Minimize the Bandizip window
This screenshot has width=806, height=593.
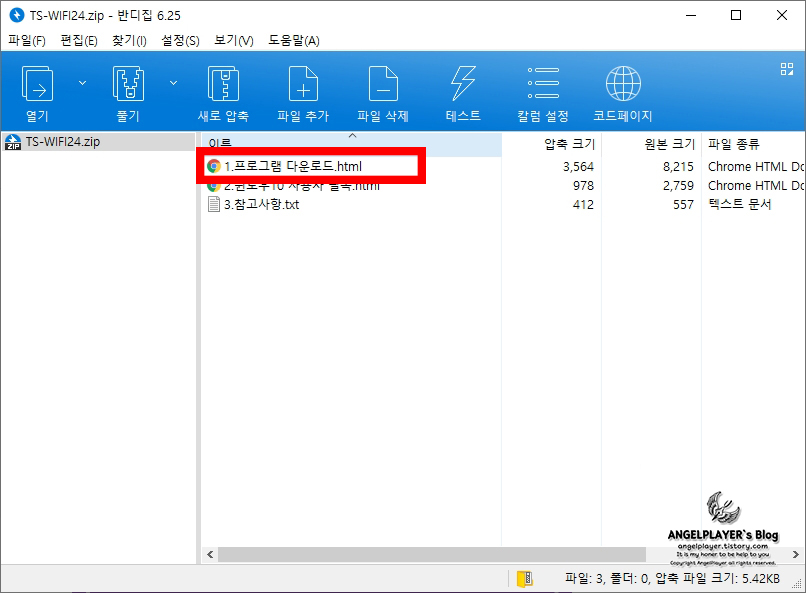pyautogui.click(x=691, y=15)
